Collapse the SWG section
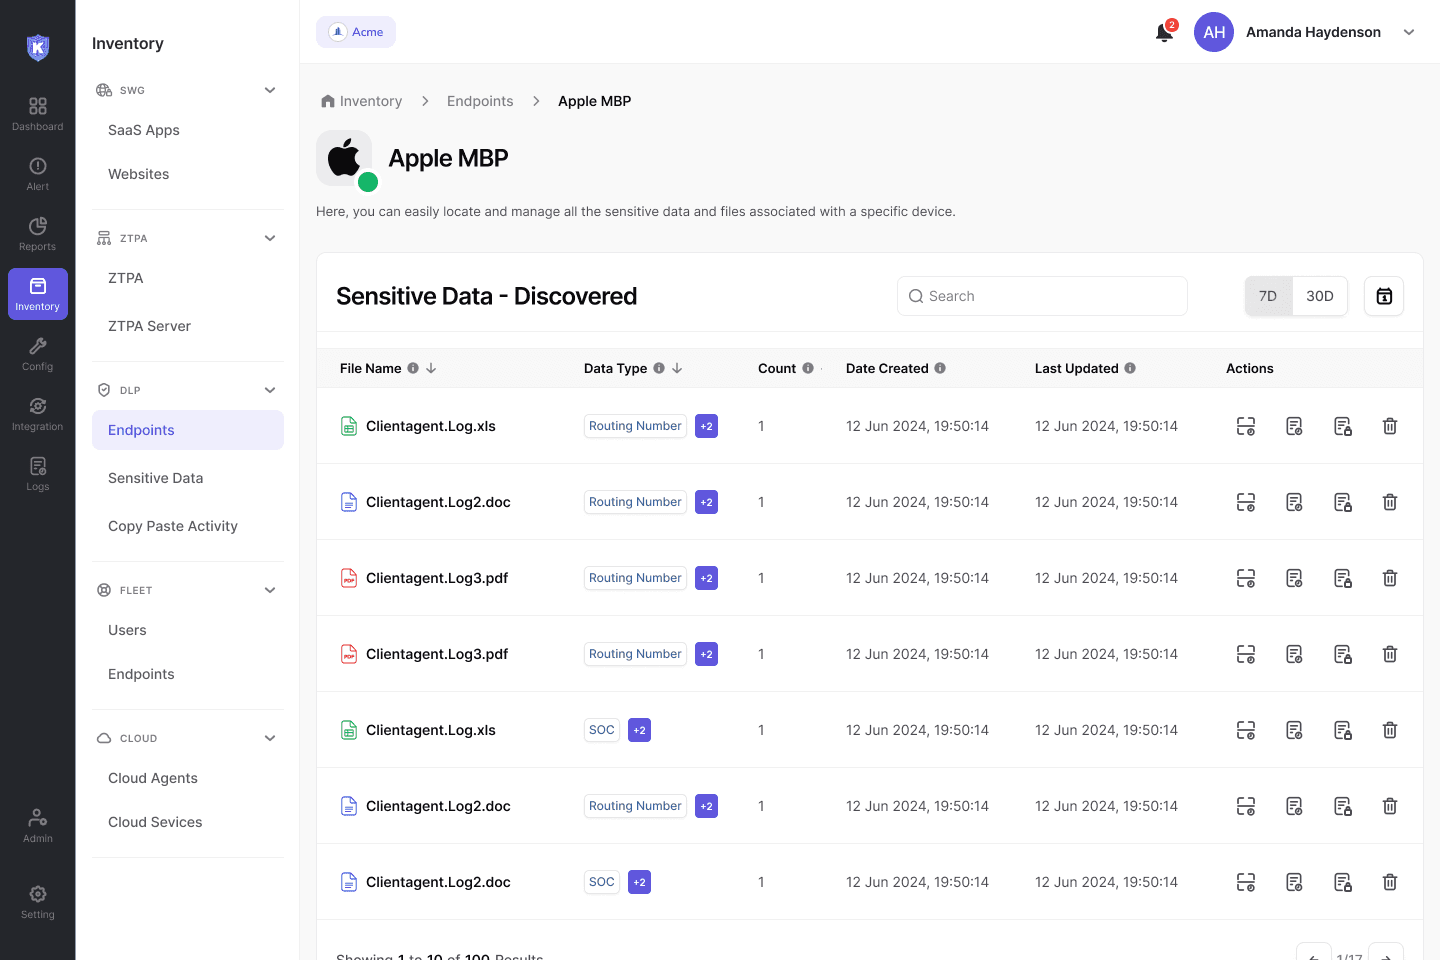The width and height of the screenshot is (1440, 960). point(270,90)
